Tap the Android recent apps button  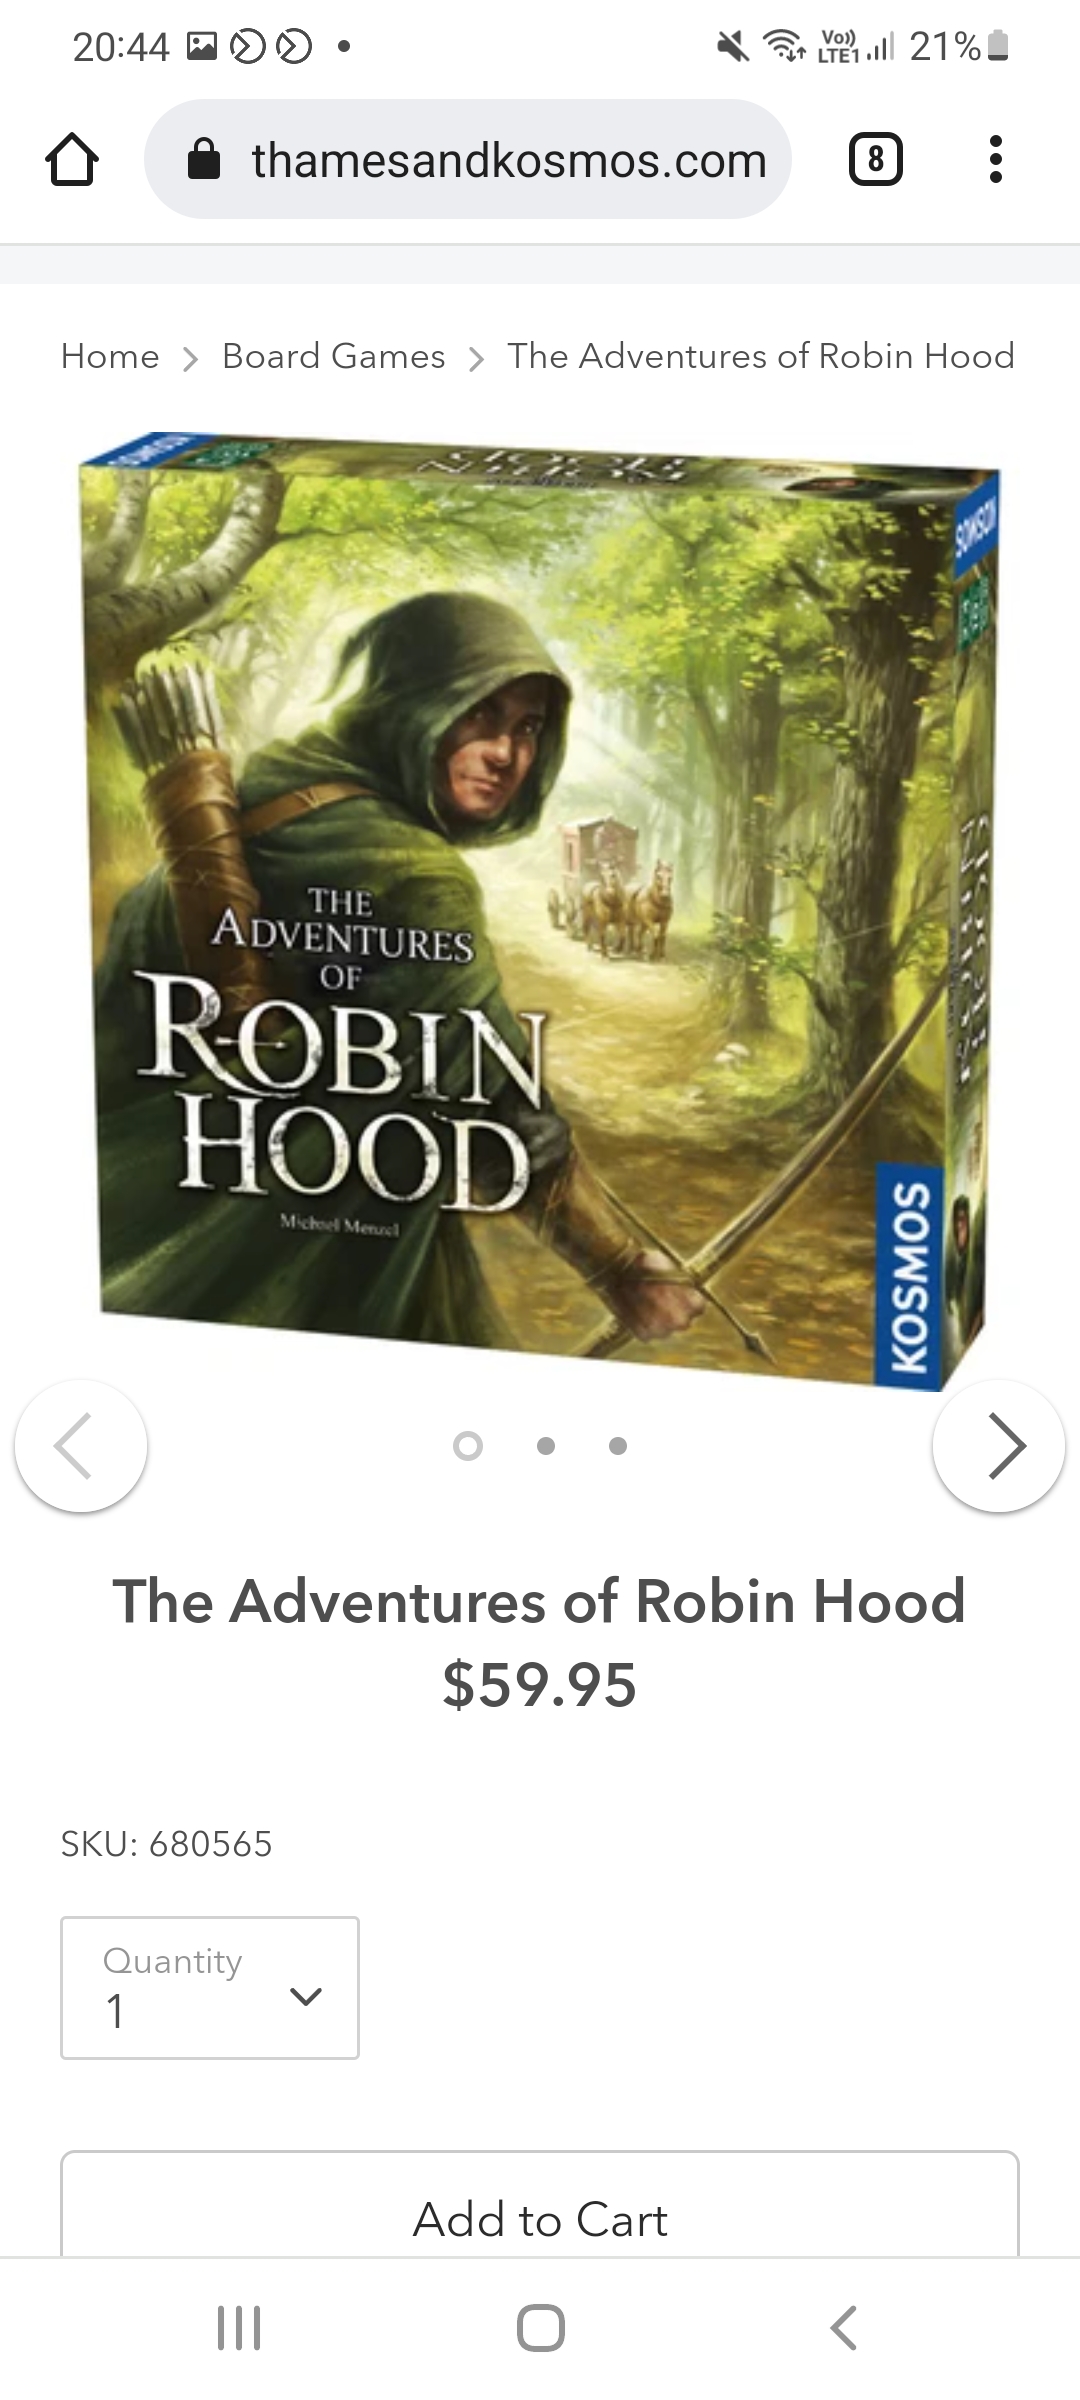pyautogui.click(x=239, y=2328)
